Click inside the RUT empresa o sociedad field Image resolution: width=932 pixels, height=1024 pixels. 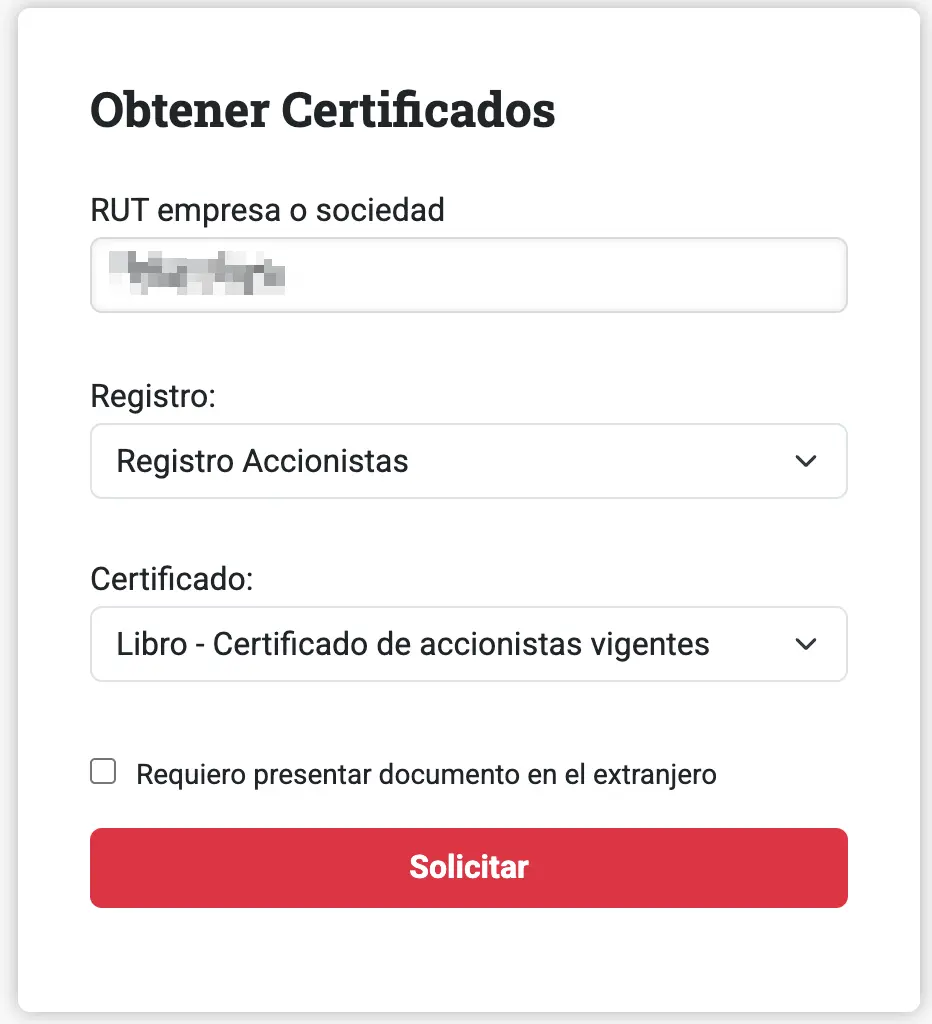[x=468, y=274]
